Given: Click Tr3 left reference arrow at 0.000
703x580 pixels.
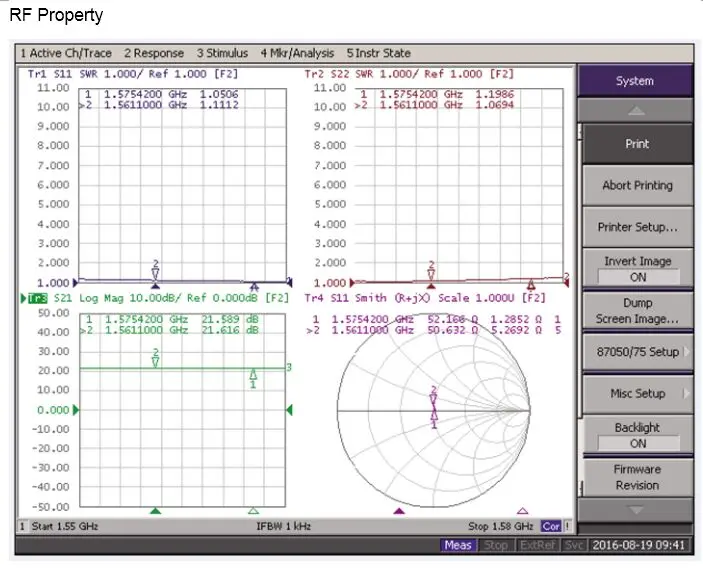Looking at the screenshot, I should [76, 410].
